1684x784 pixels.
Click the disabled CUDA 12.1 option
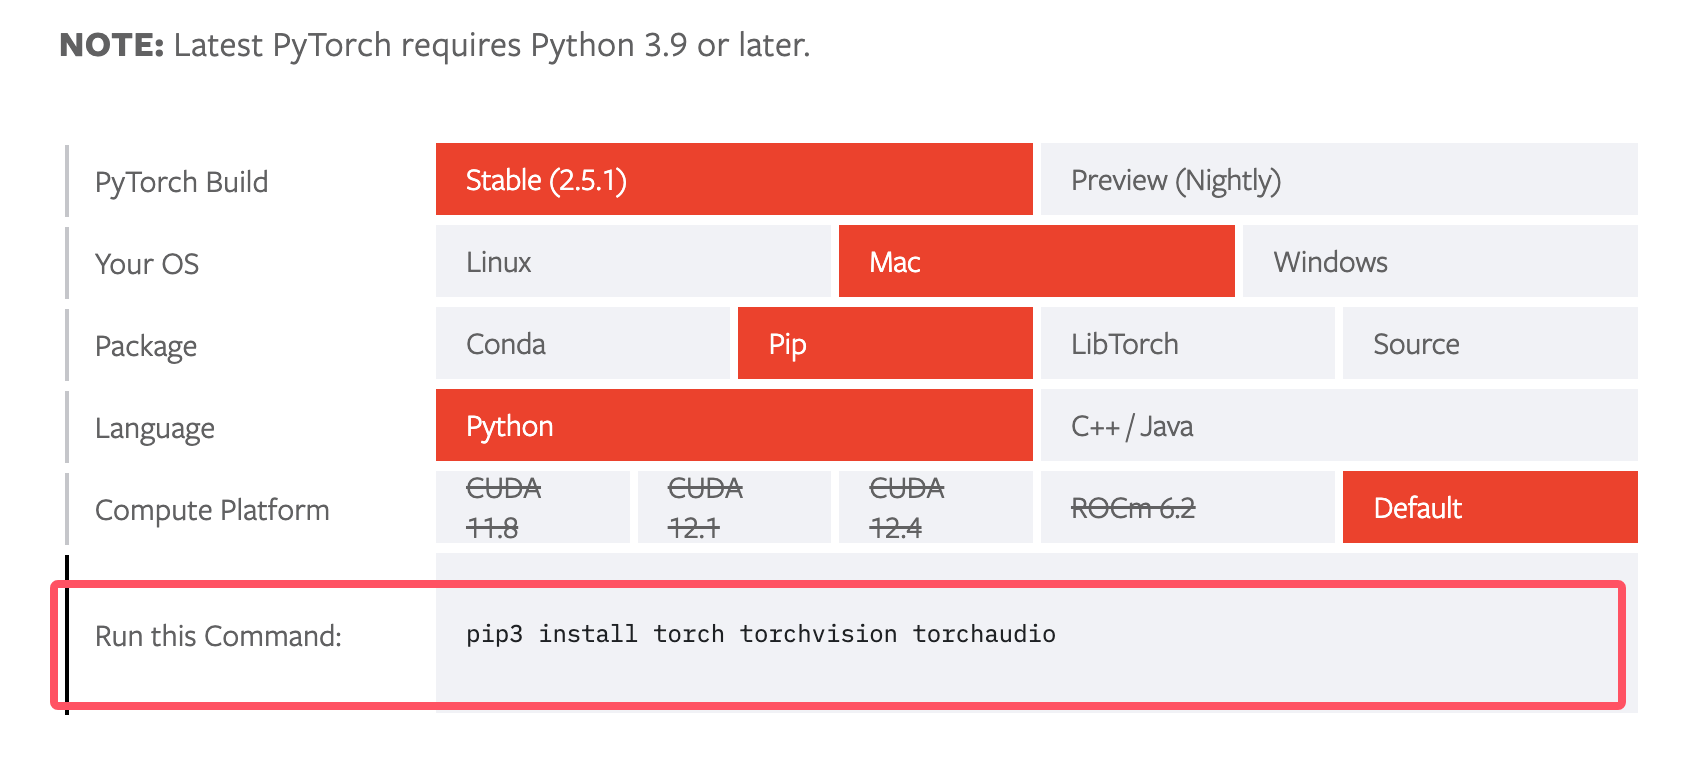pyautogui.click(x=733, y=508)
